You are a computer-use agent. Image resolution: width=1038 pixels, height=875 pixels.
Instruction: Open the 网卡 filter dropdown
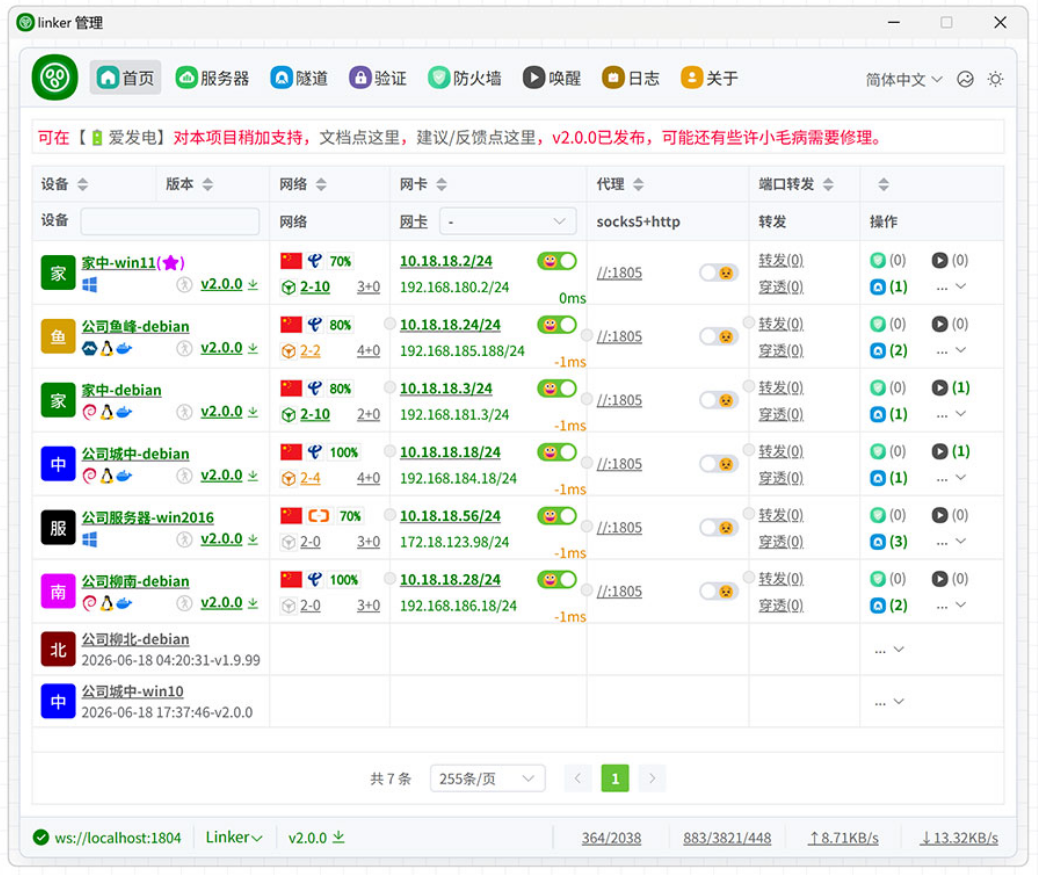[508, 221]
